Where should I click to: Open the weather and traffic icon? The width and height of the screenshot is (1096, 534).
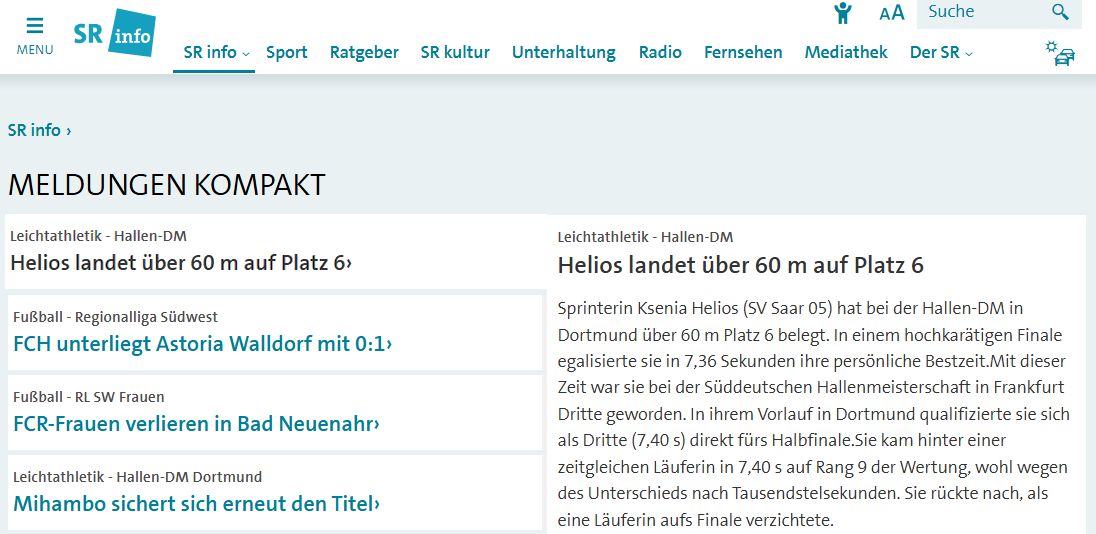pos(1059,53)
